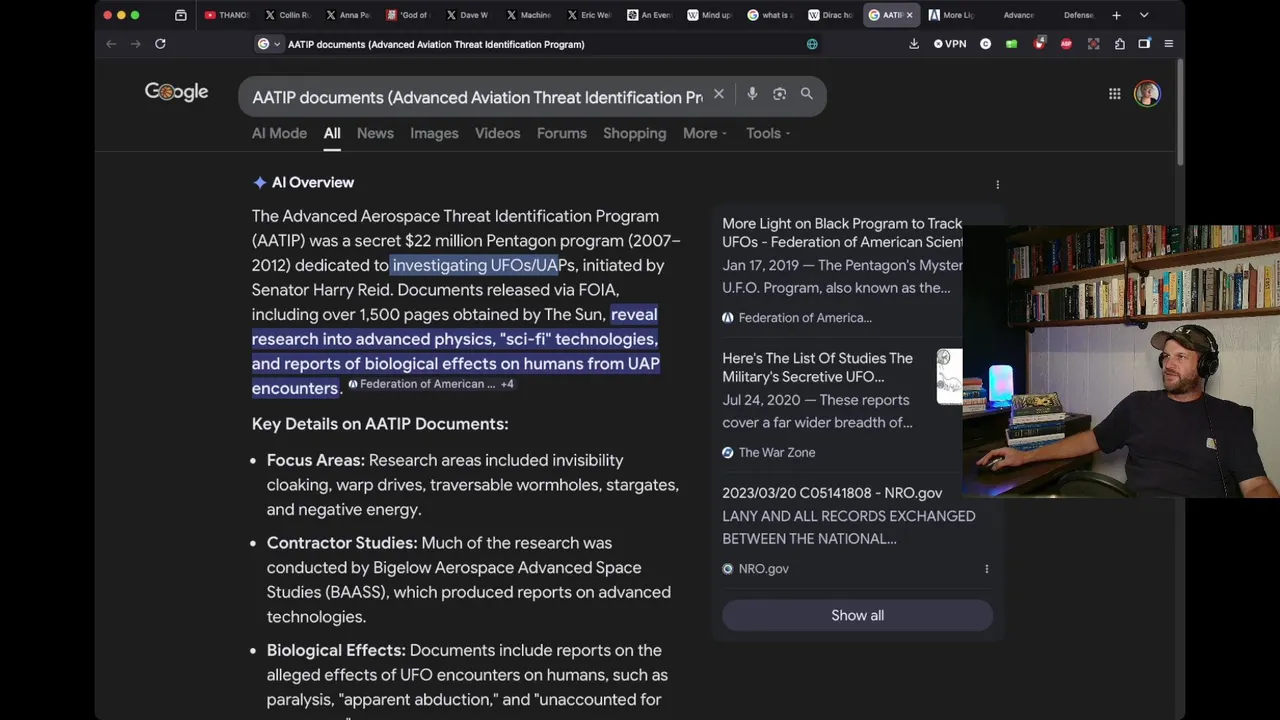Open NRO.gov result three-dot menu
This screenshot has width=1280, height=720.
[x=986, y=569]
